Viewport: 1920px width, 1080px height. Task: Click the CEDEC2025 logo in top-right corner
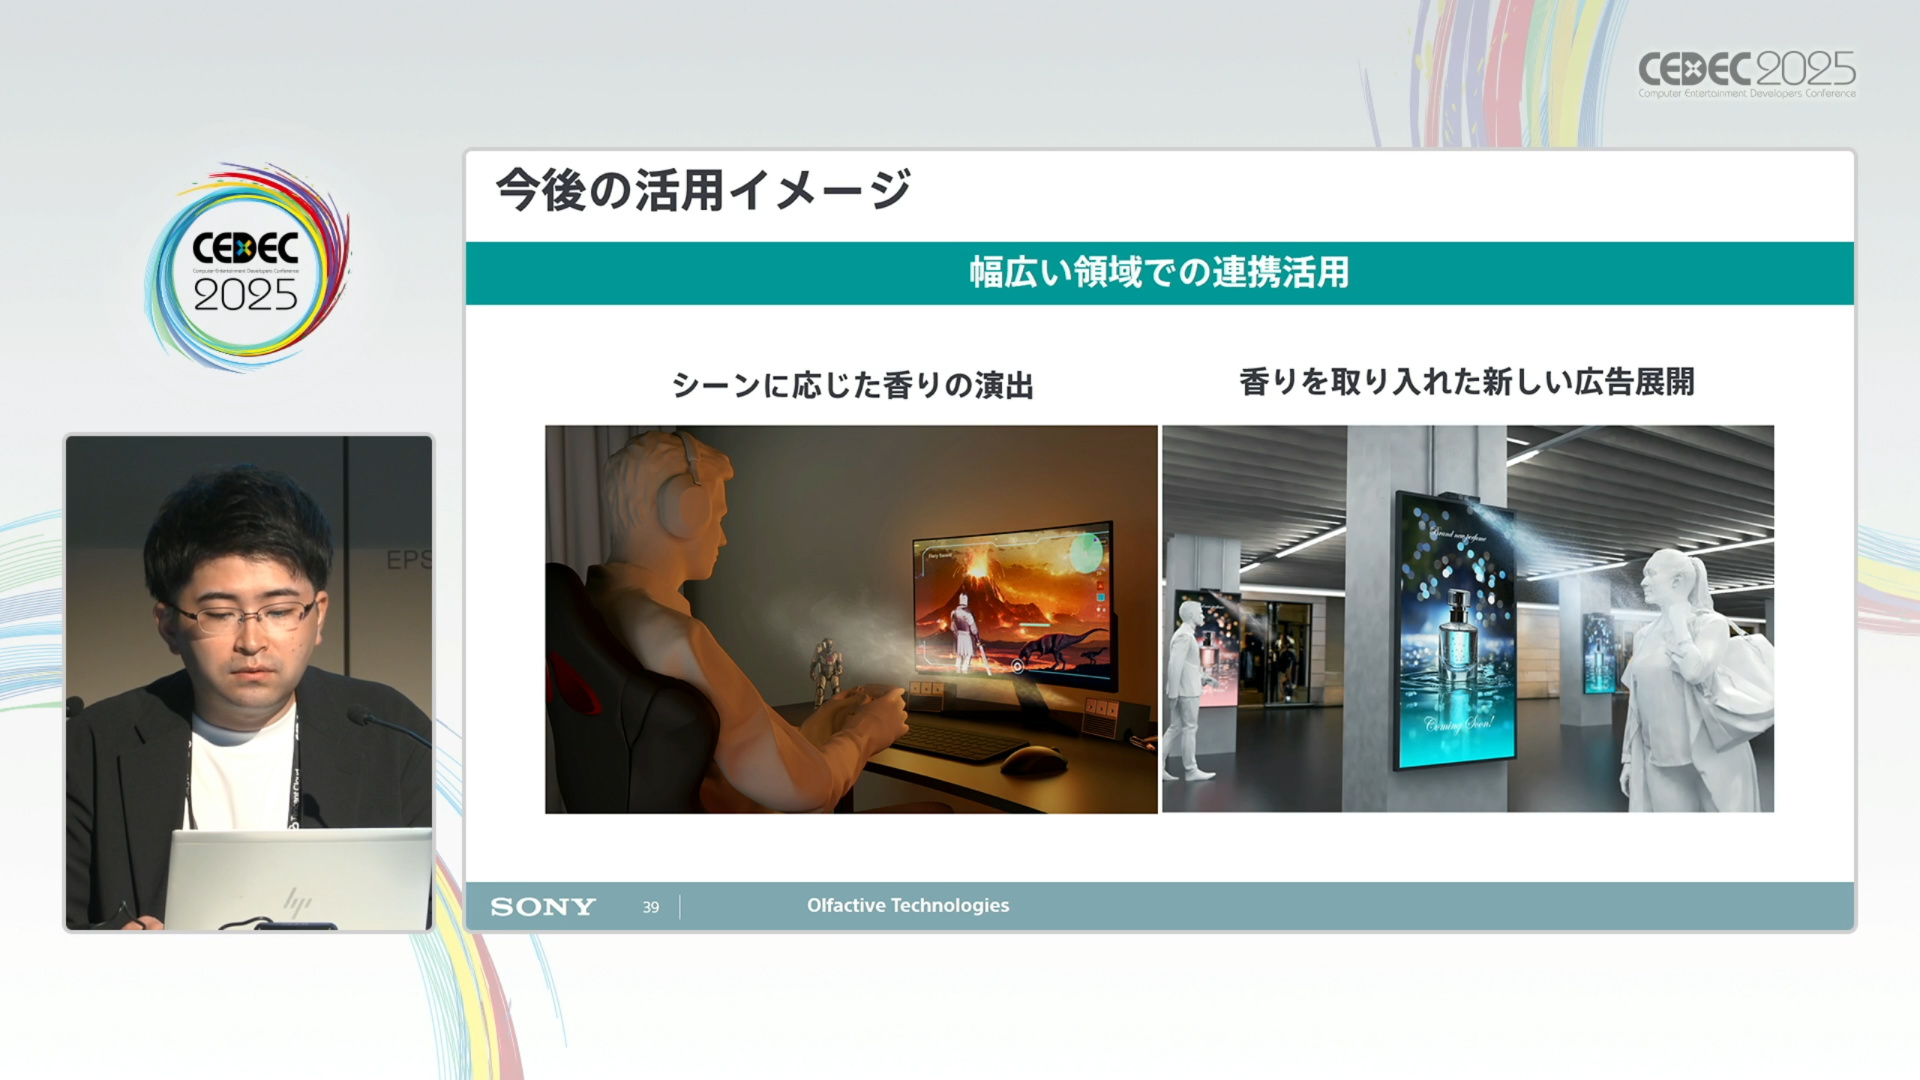click(1746, 73)
